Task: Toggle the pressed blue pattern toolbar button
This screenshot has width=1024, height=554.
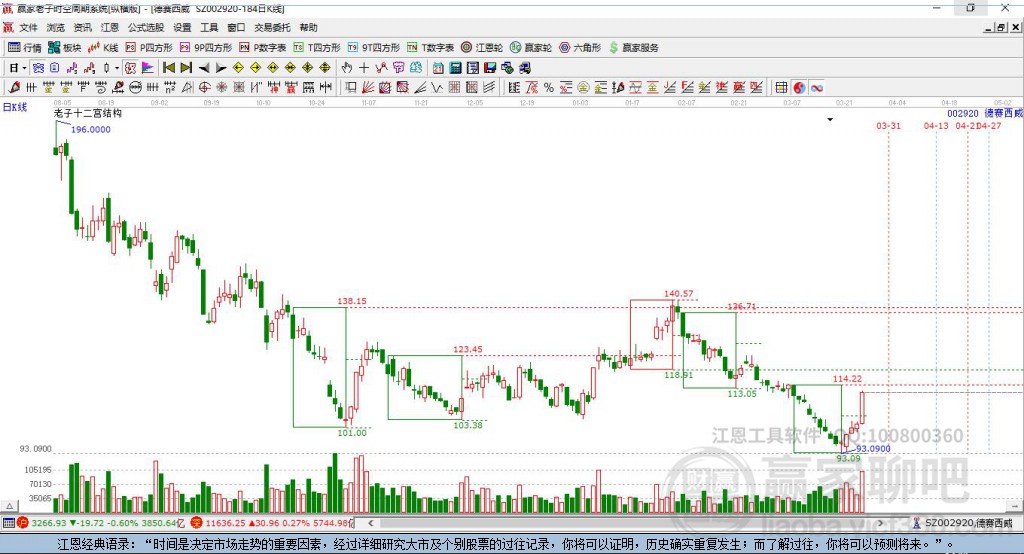Action: (x=39, y=68)
